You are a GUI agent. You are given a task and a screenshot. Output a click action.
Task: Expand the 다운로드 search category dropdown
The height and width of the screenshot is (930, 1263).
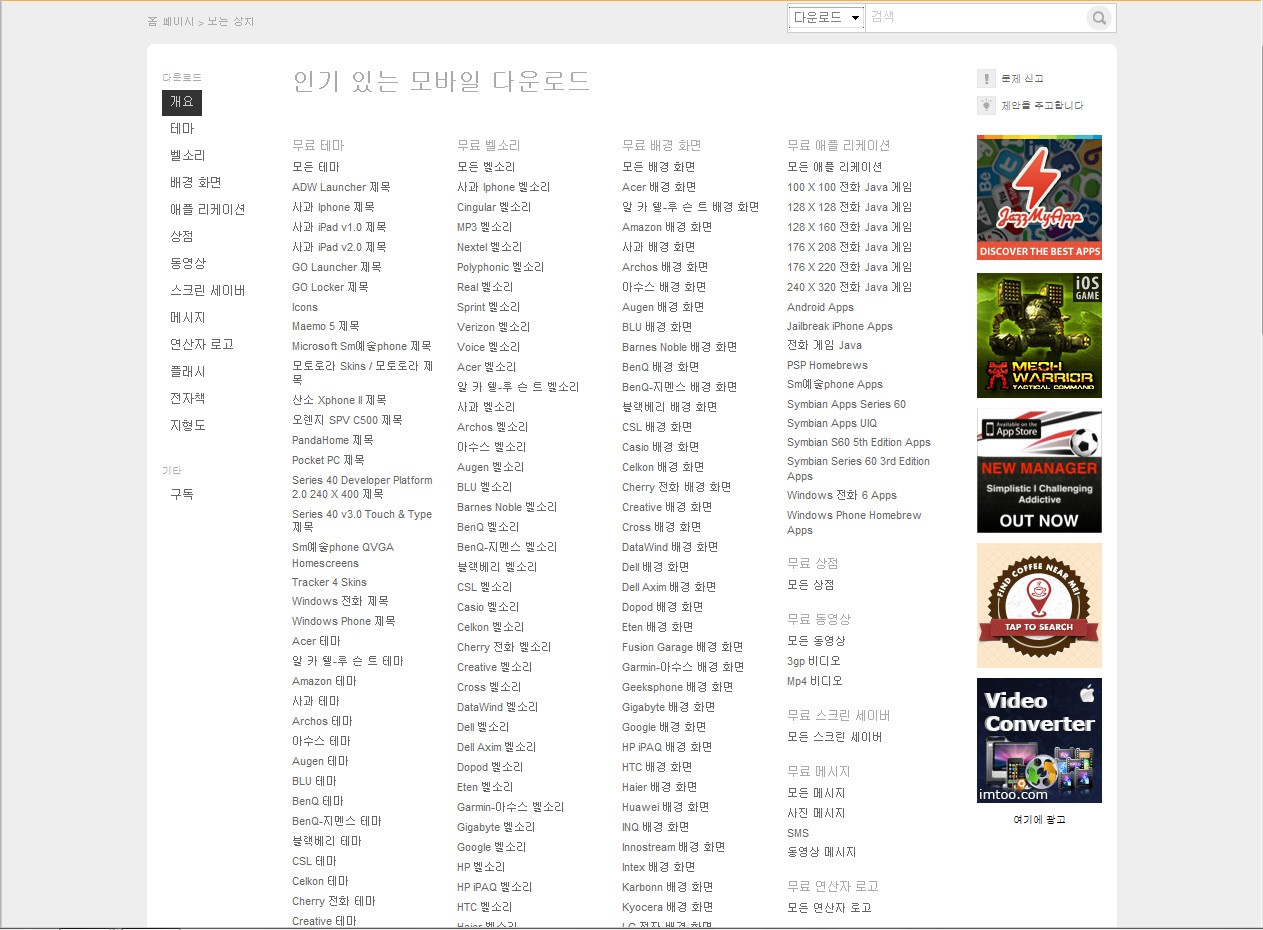coord(825,18)
